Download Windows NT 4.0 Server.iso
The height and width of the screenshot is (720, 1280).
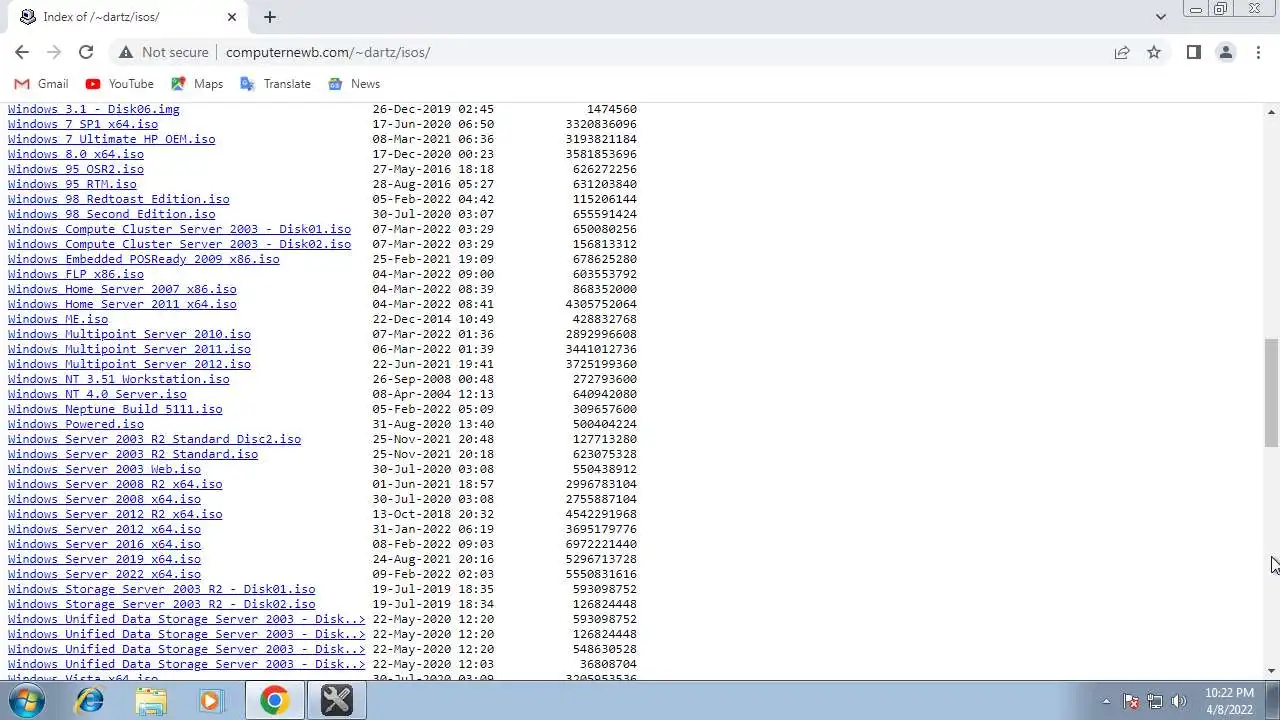click(97, 394)
